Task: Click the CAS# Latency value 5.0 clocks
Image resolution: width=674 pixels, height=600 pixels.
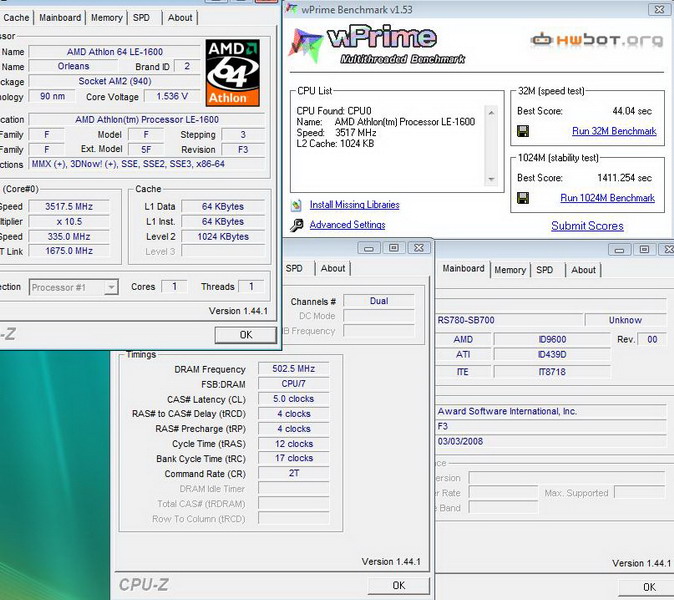Action: pyautogui.click(x=294, y=399)
